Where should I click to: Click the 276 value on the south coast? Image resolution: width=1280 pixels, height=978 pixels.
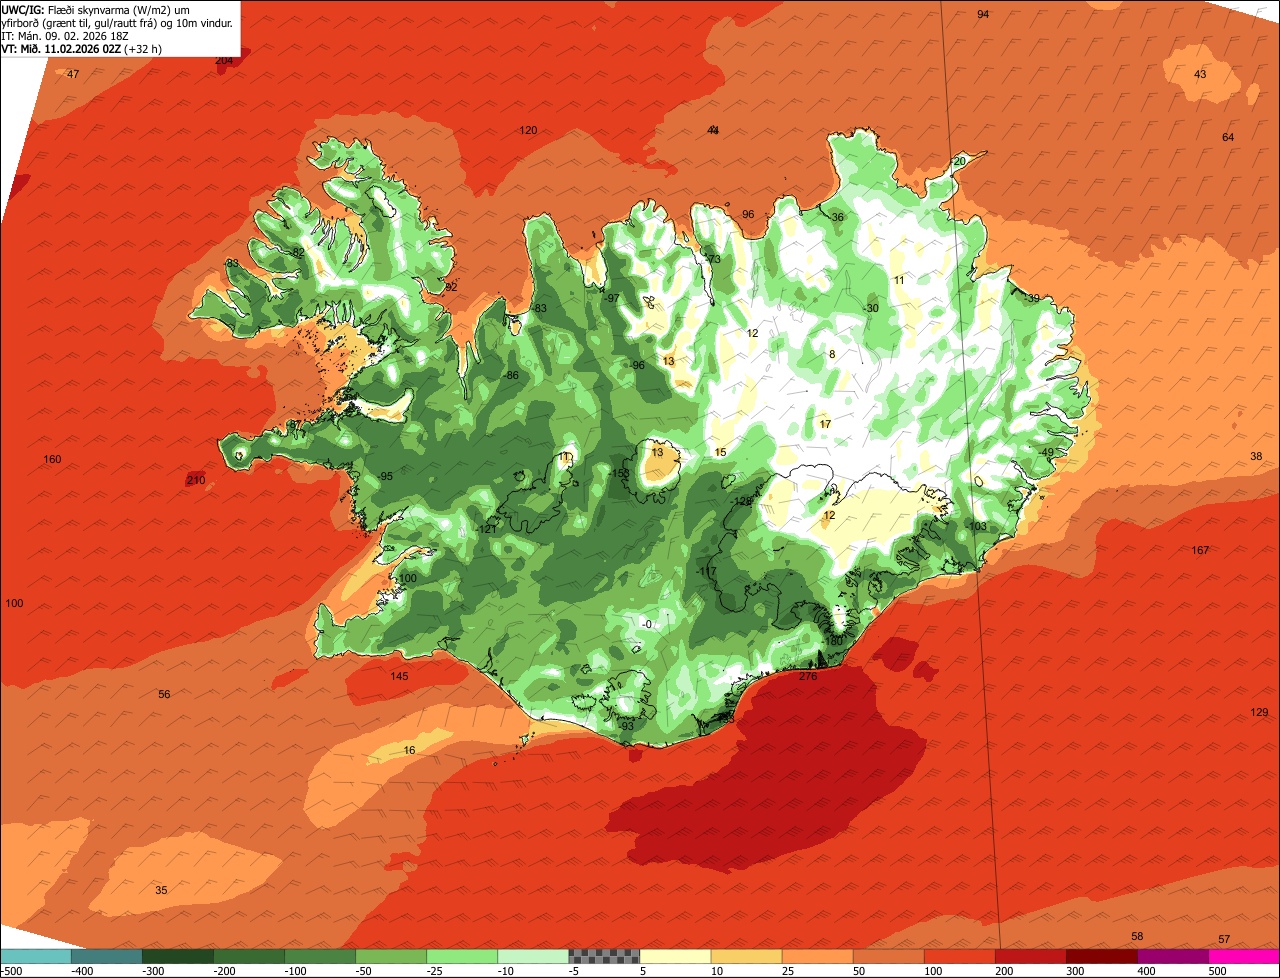click(x=808, y=677)
